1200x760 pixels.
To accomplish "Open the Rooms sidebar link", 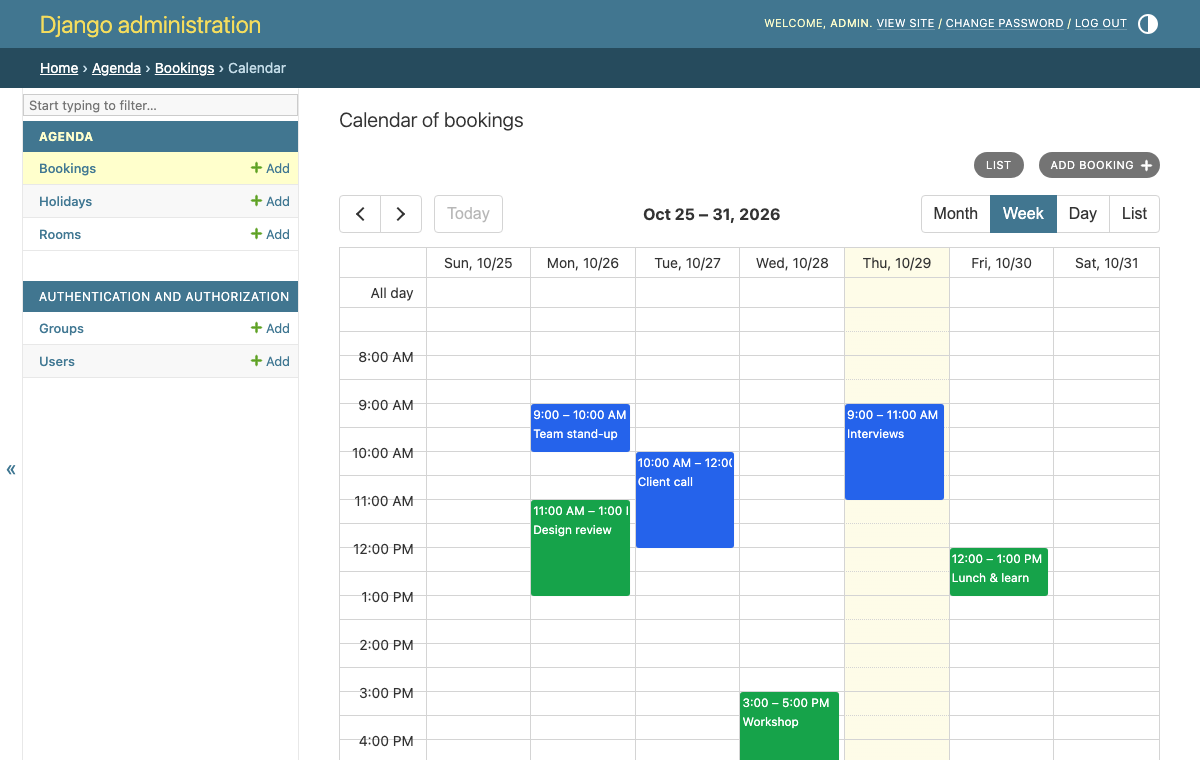I will [x=60, y=234].
